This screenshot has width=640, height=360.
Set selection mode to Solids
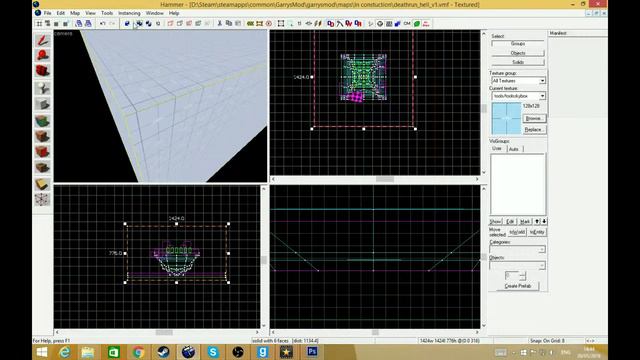pos(518,62)
